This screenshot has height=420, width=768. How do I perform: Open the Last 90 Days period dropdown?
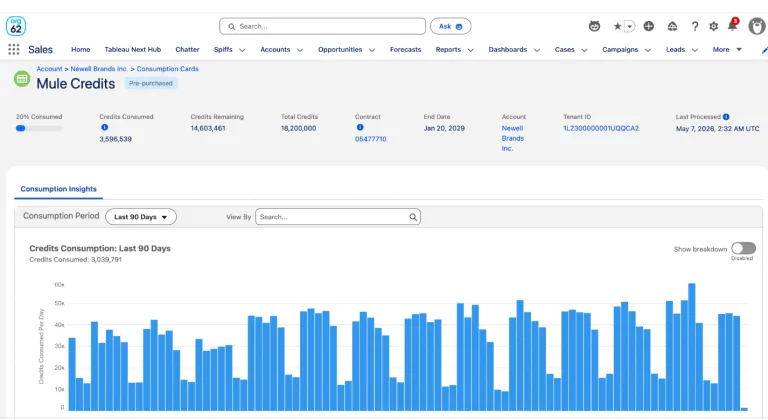[x=141, y=217]
